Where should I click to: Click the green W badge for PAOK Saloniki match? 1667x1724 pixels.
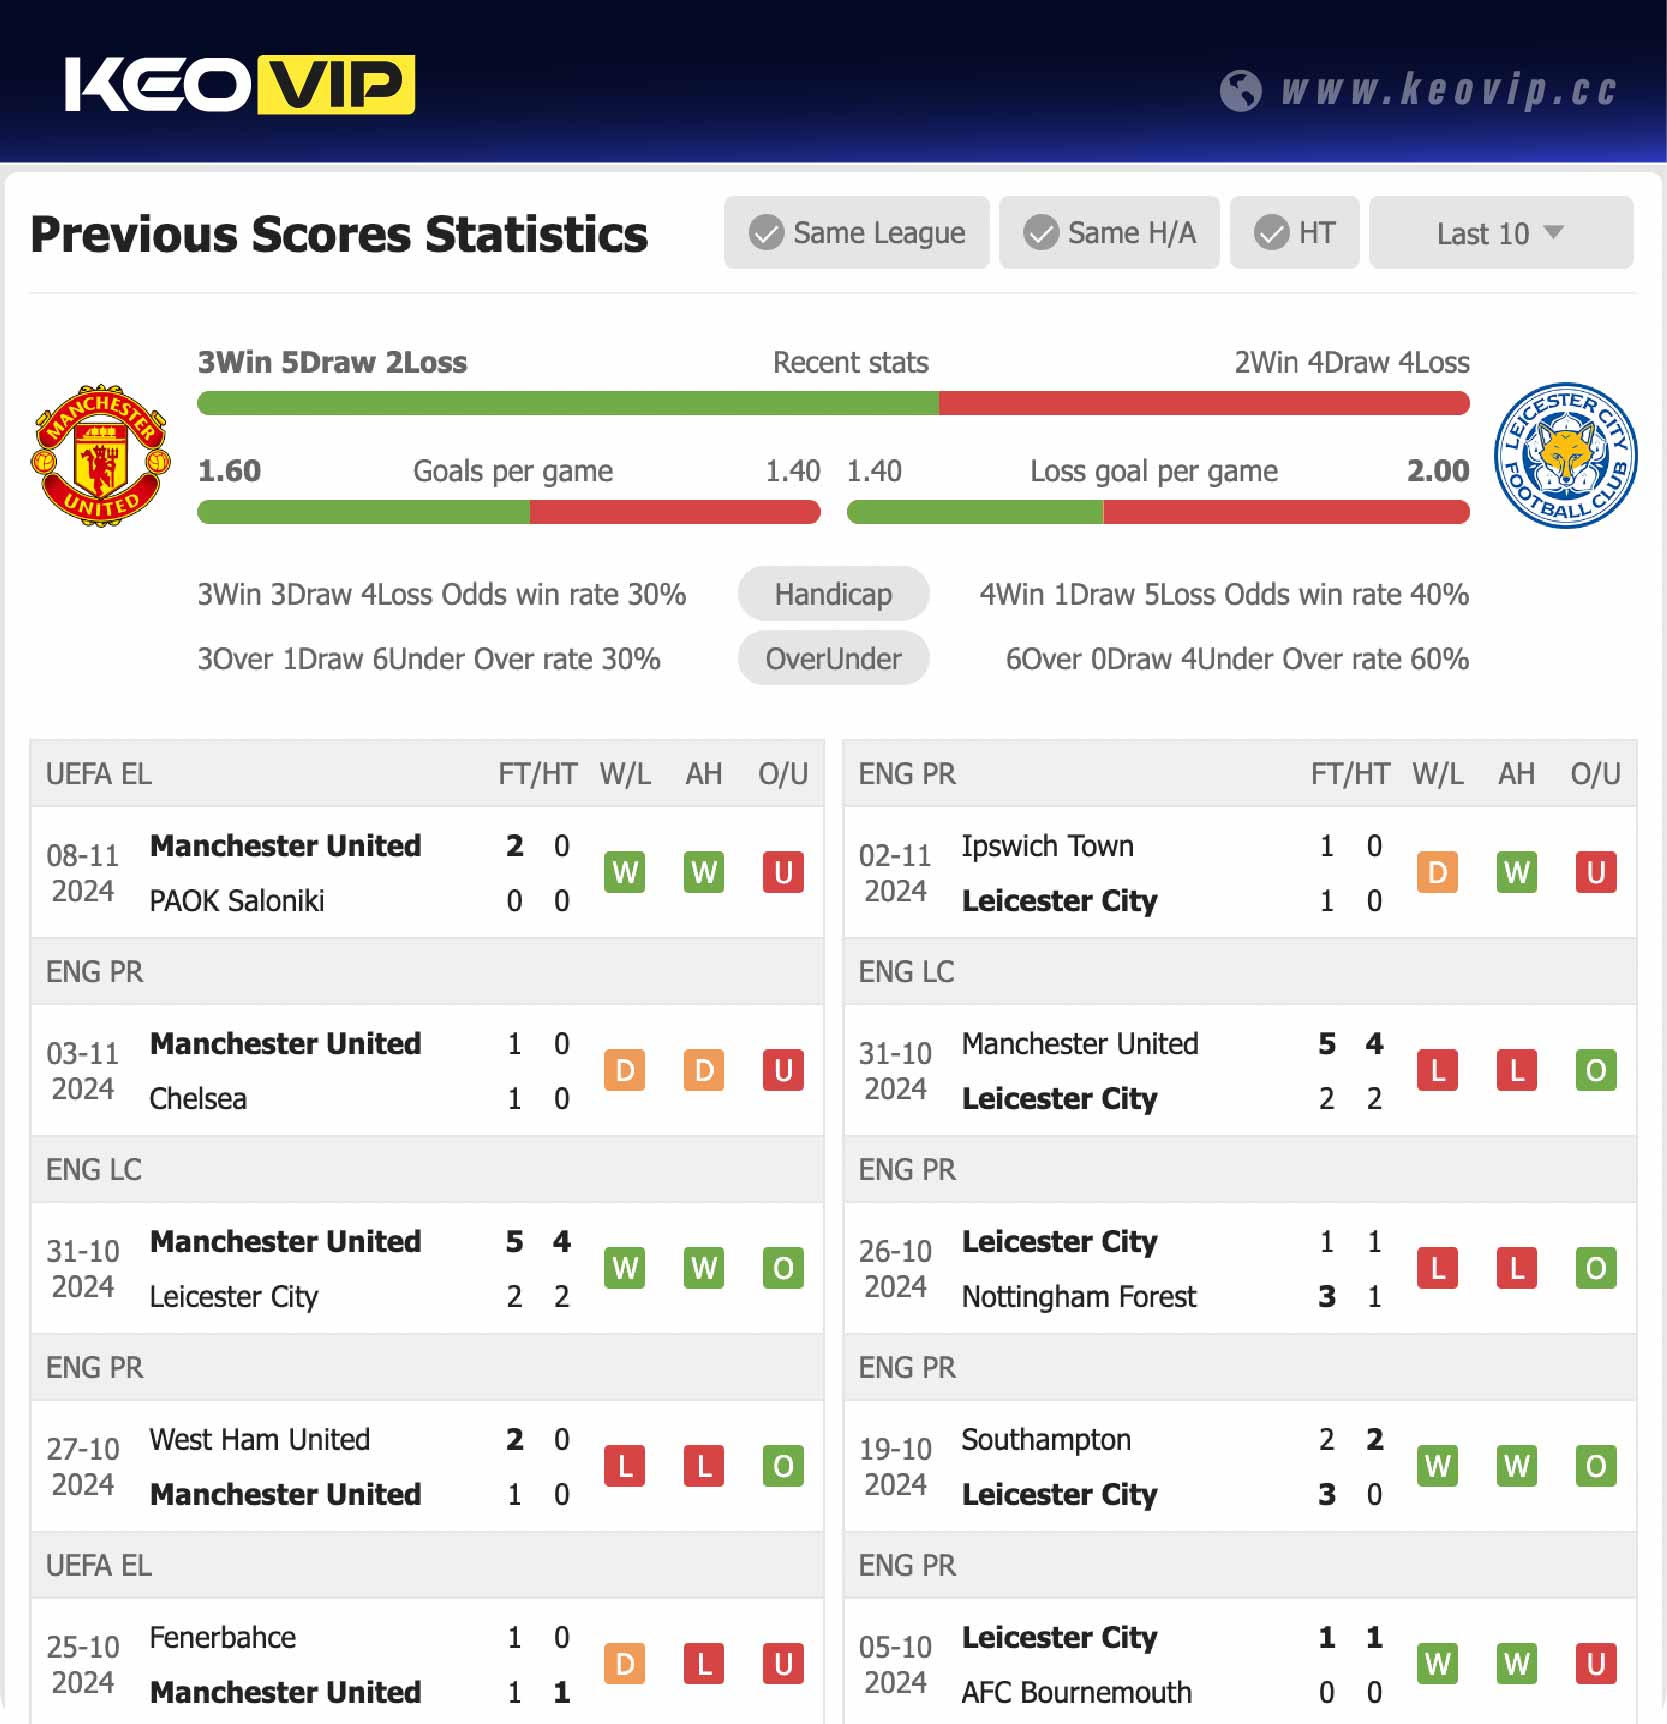click(x=624, y=871)
